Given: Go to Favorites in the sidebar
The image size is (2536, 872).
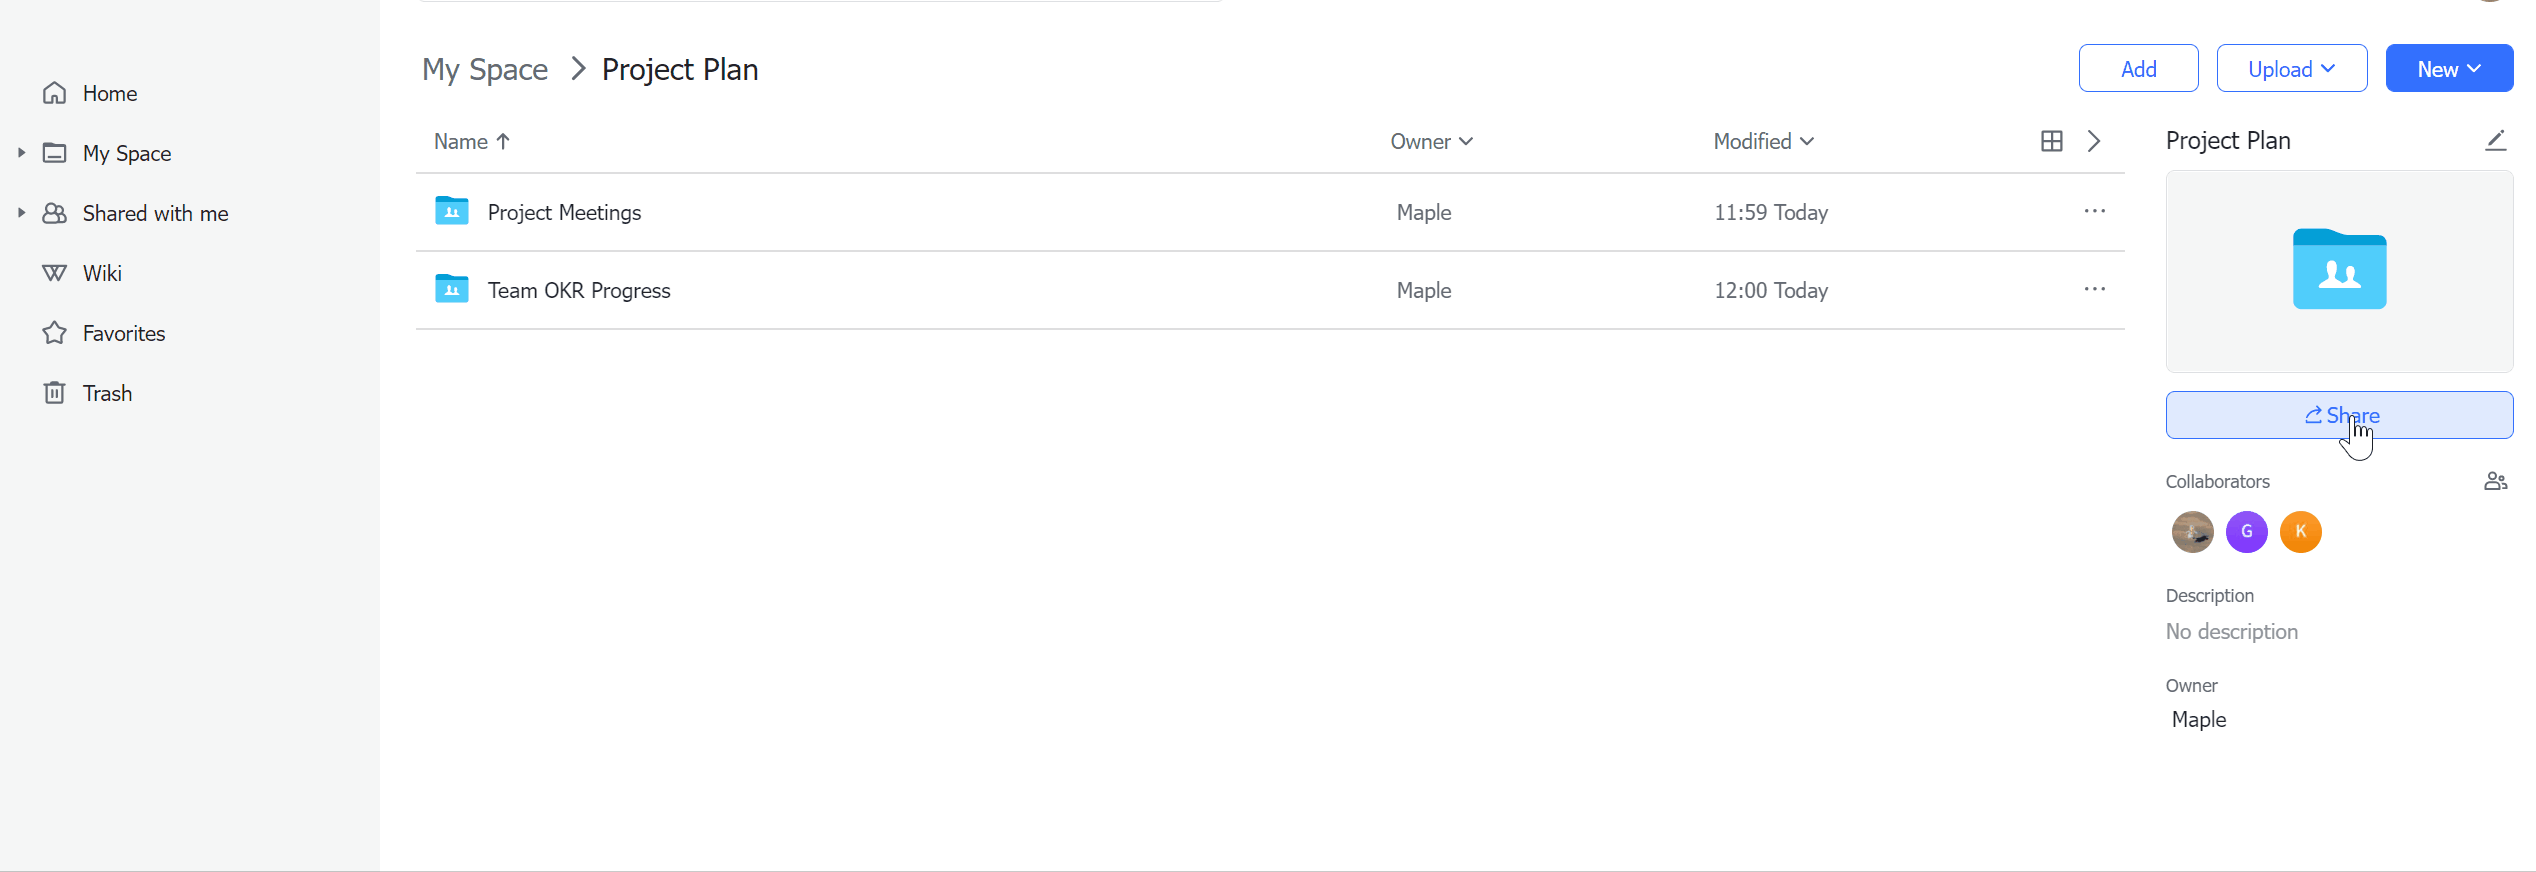Looking at the screenshot, I should click(x=123, y=333).
